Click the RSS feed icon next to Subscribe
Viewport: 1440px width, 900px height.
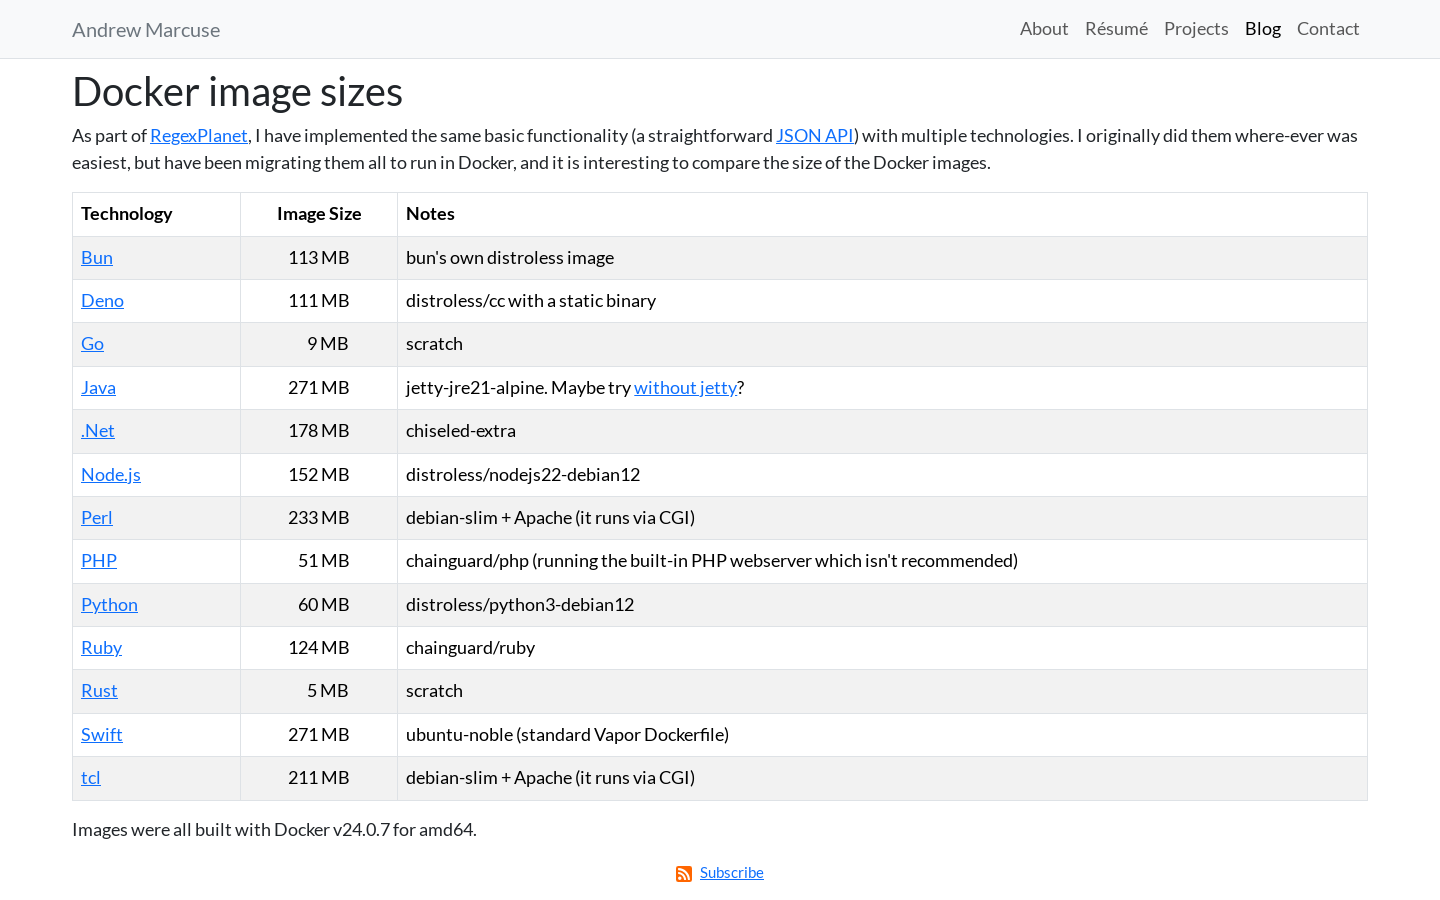(x=684, y=874)
